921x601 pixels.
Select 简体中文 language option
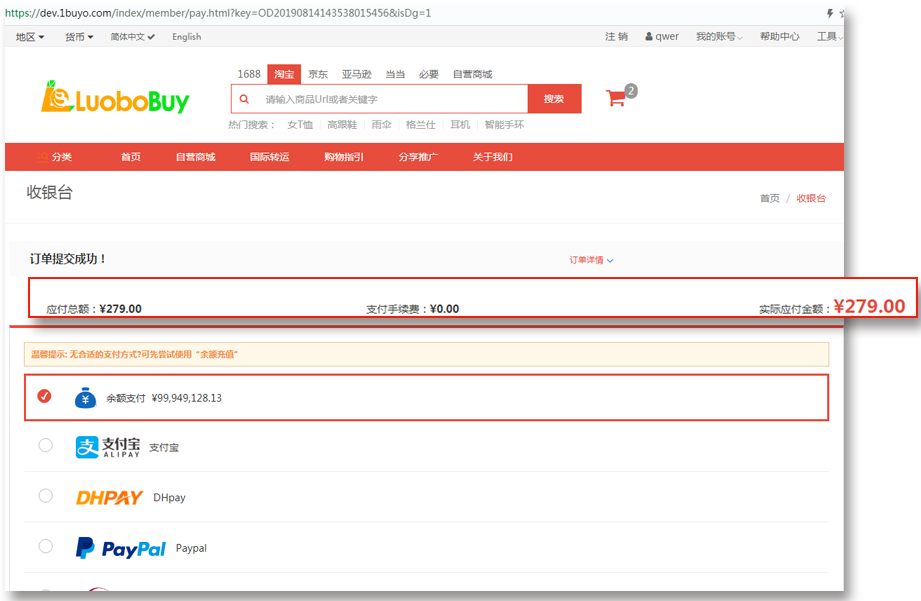[x=132, y=37]
